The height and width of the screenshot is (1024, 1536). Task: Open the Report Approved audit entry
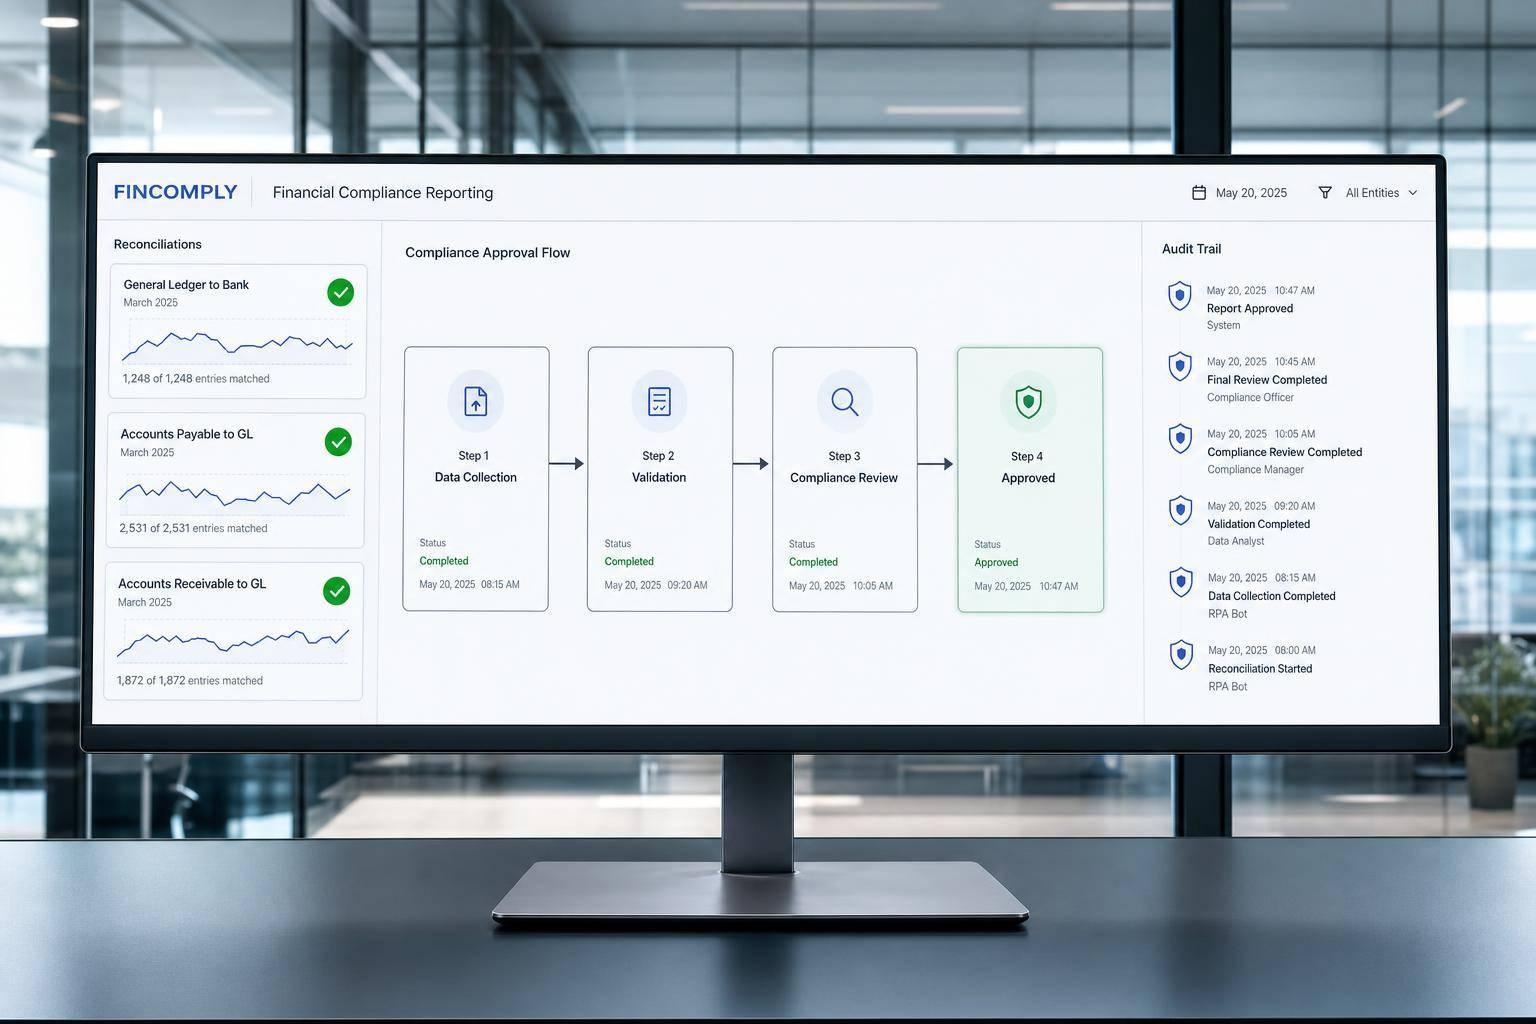(x=1243, y=308)
